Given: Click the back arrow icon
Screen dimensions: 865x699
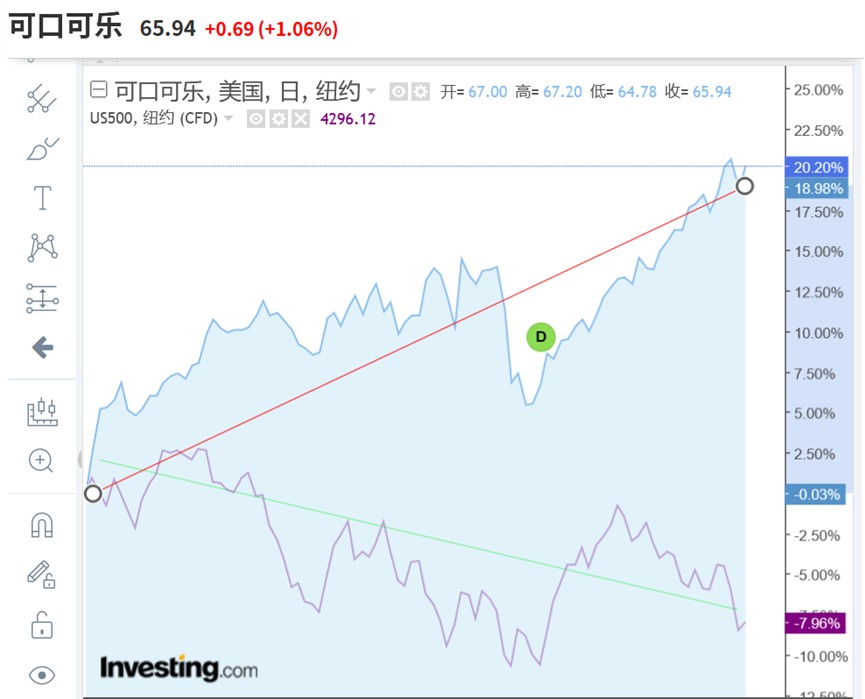Looking at the screenshot, I should [x=42, y=347].
